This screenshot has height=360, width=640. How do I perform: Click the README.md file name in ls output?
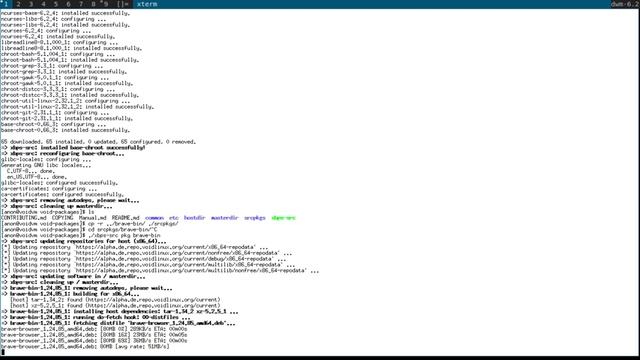[125, 218]
